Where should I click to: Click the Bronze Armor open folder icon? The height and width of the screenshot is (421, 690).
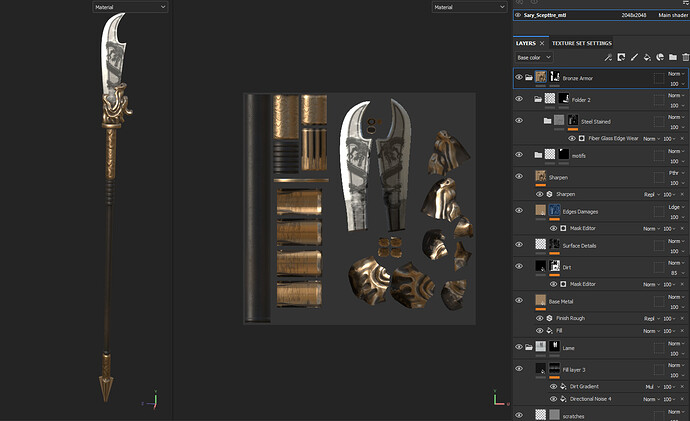(x=529, y=77)
